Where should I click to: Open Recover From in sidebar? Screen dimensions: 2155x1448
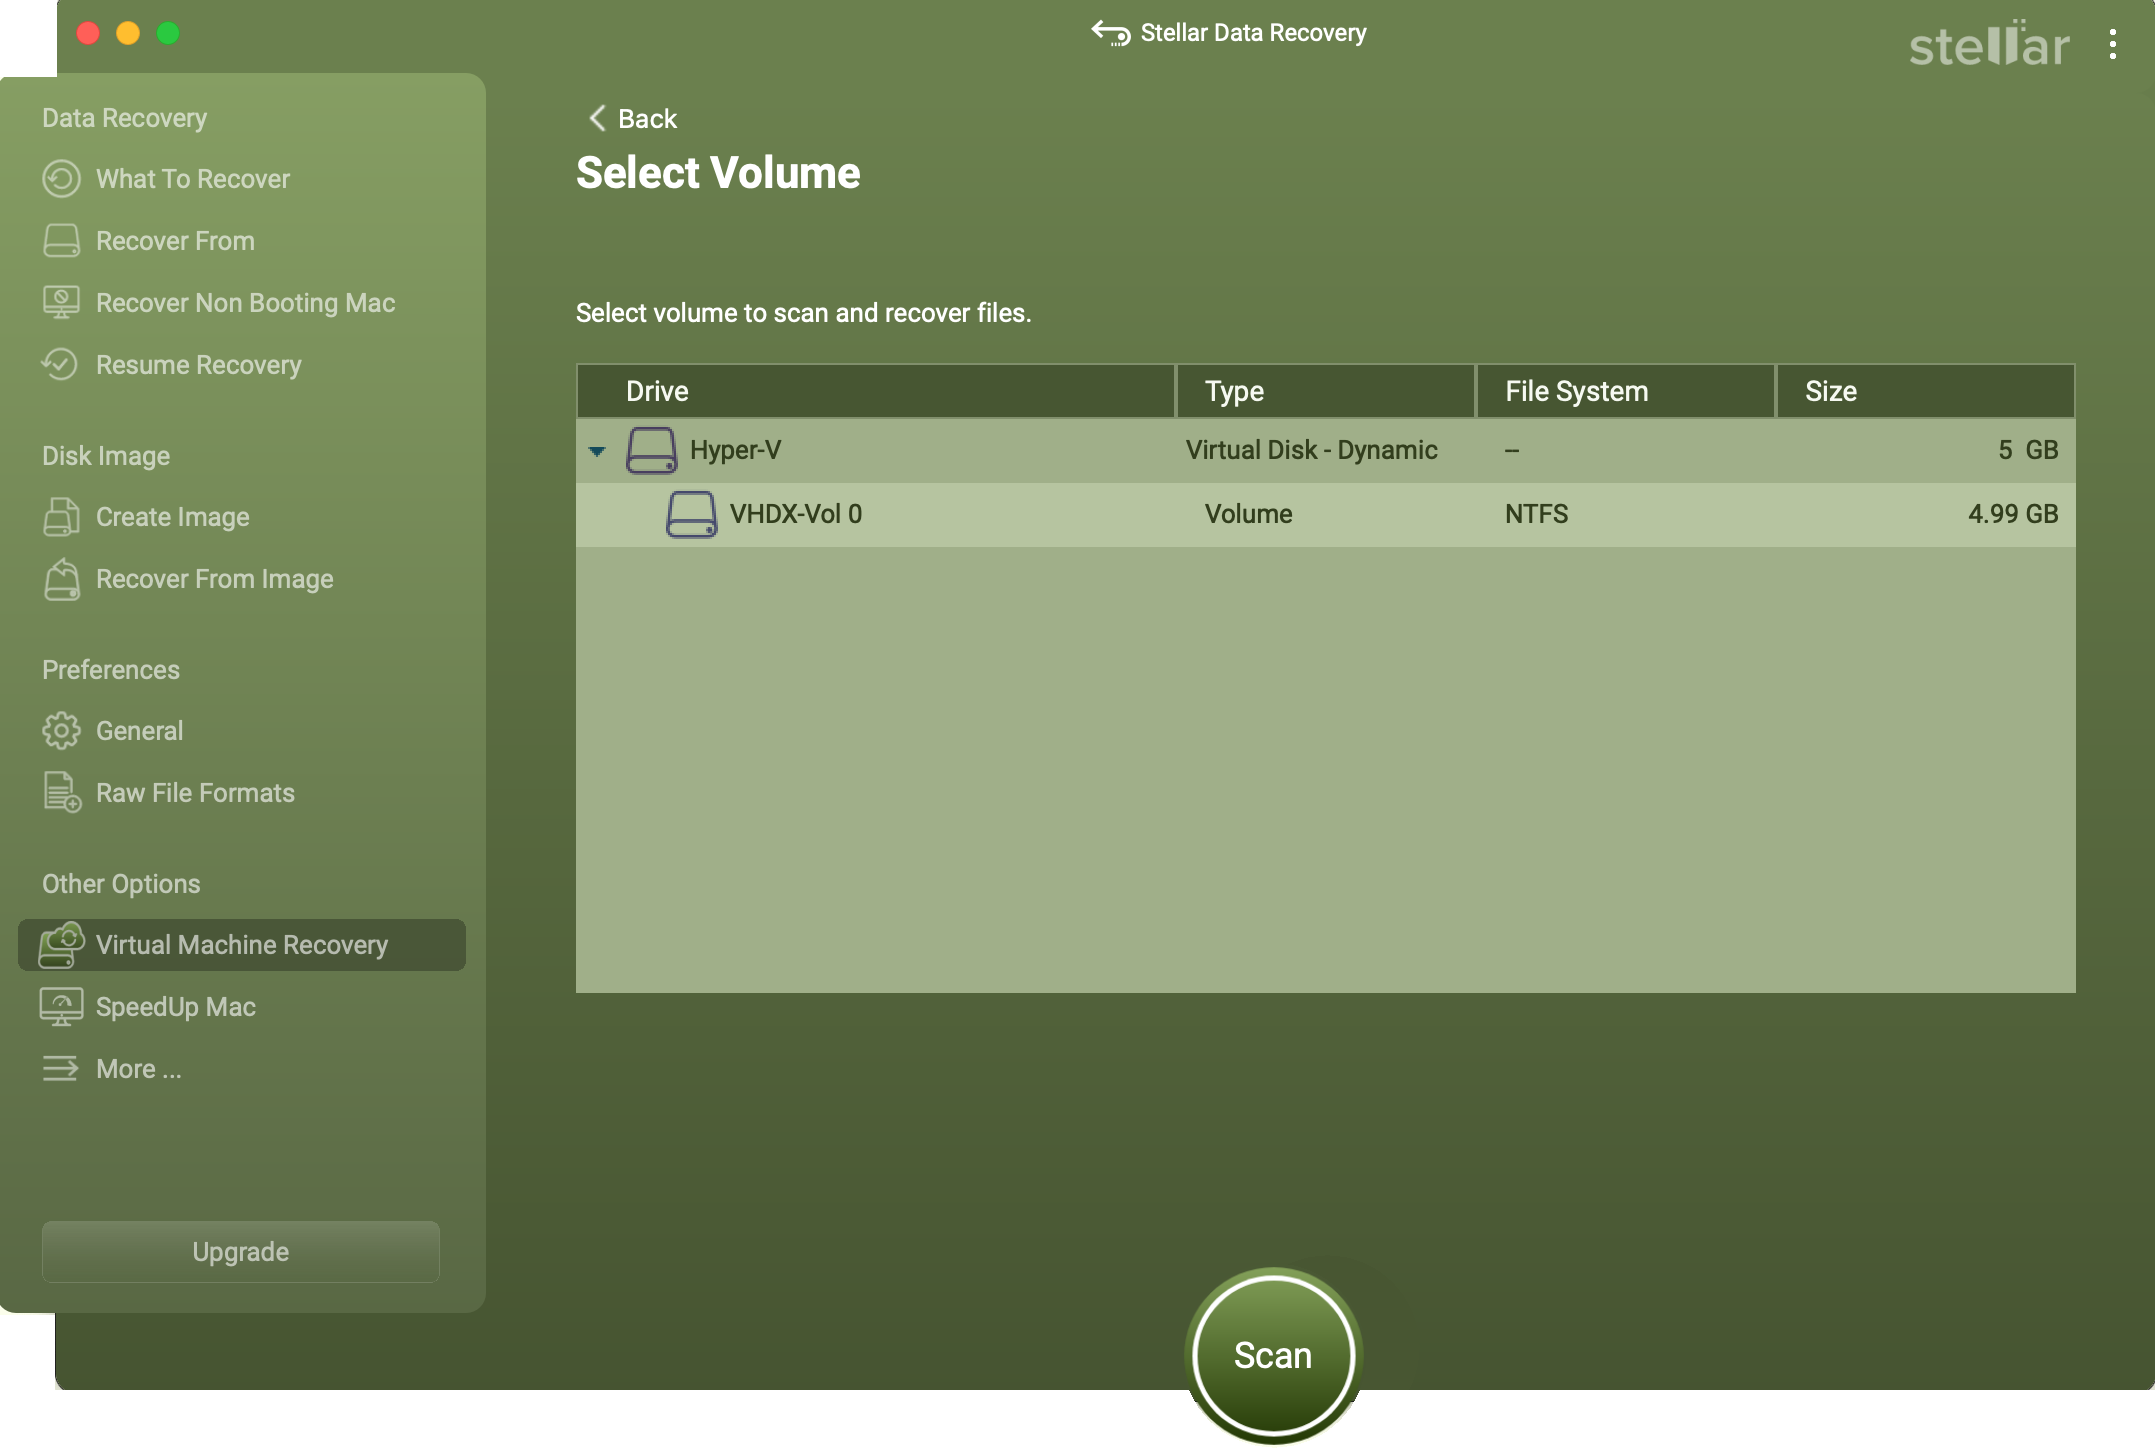click(x=175, y=241)
